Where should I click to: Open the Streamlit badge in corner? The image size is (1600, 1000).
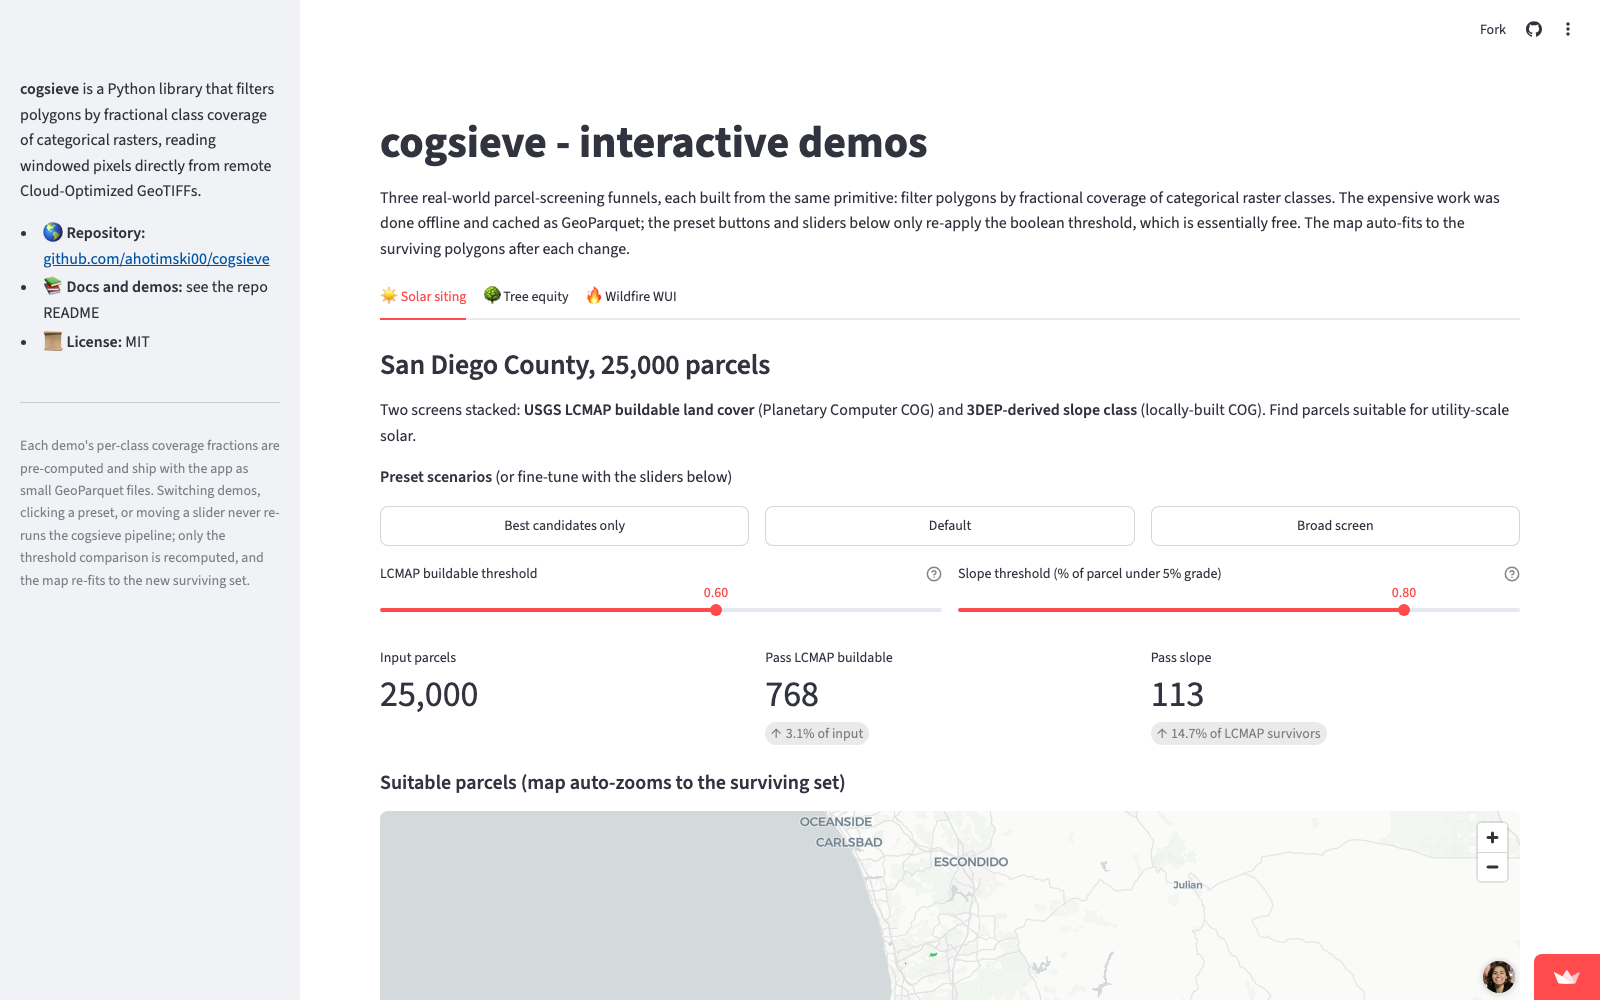point(1567,977)
